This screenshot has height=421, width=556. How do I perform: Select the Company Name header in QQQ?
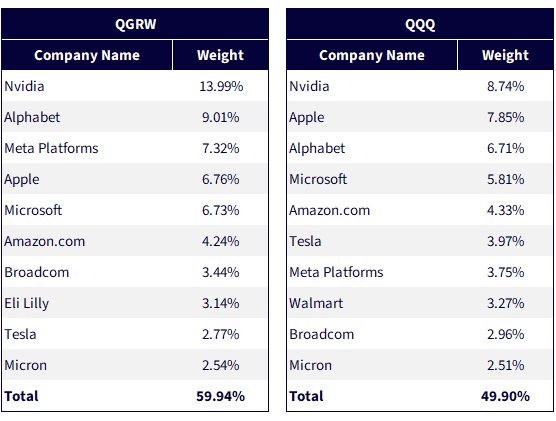tap(372, 55)
